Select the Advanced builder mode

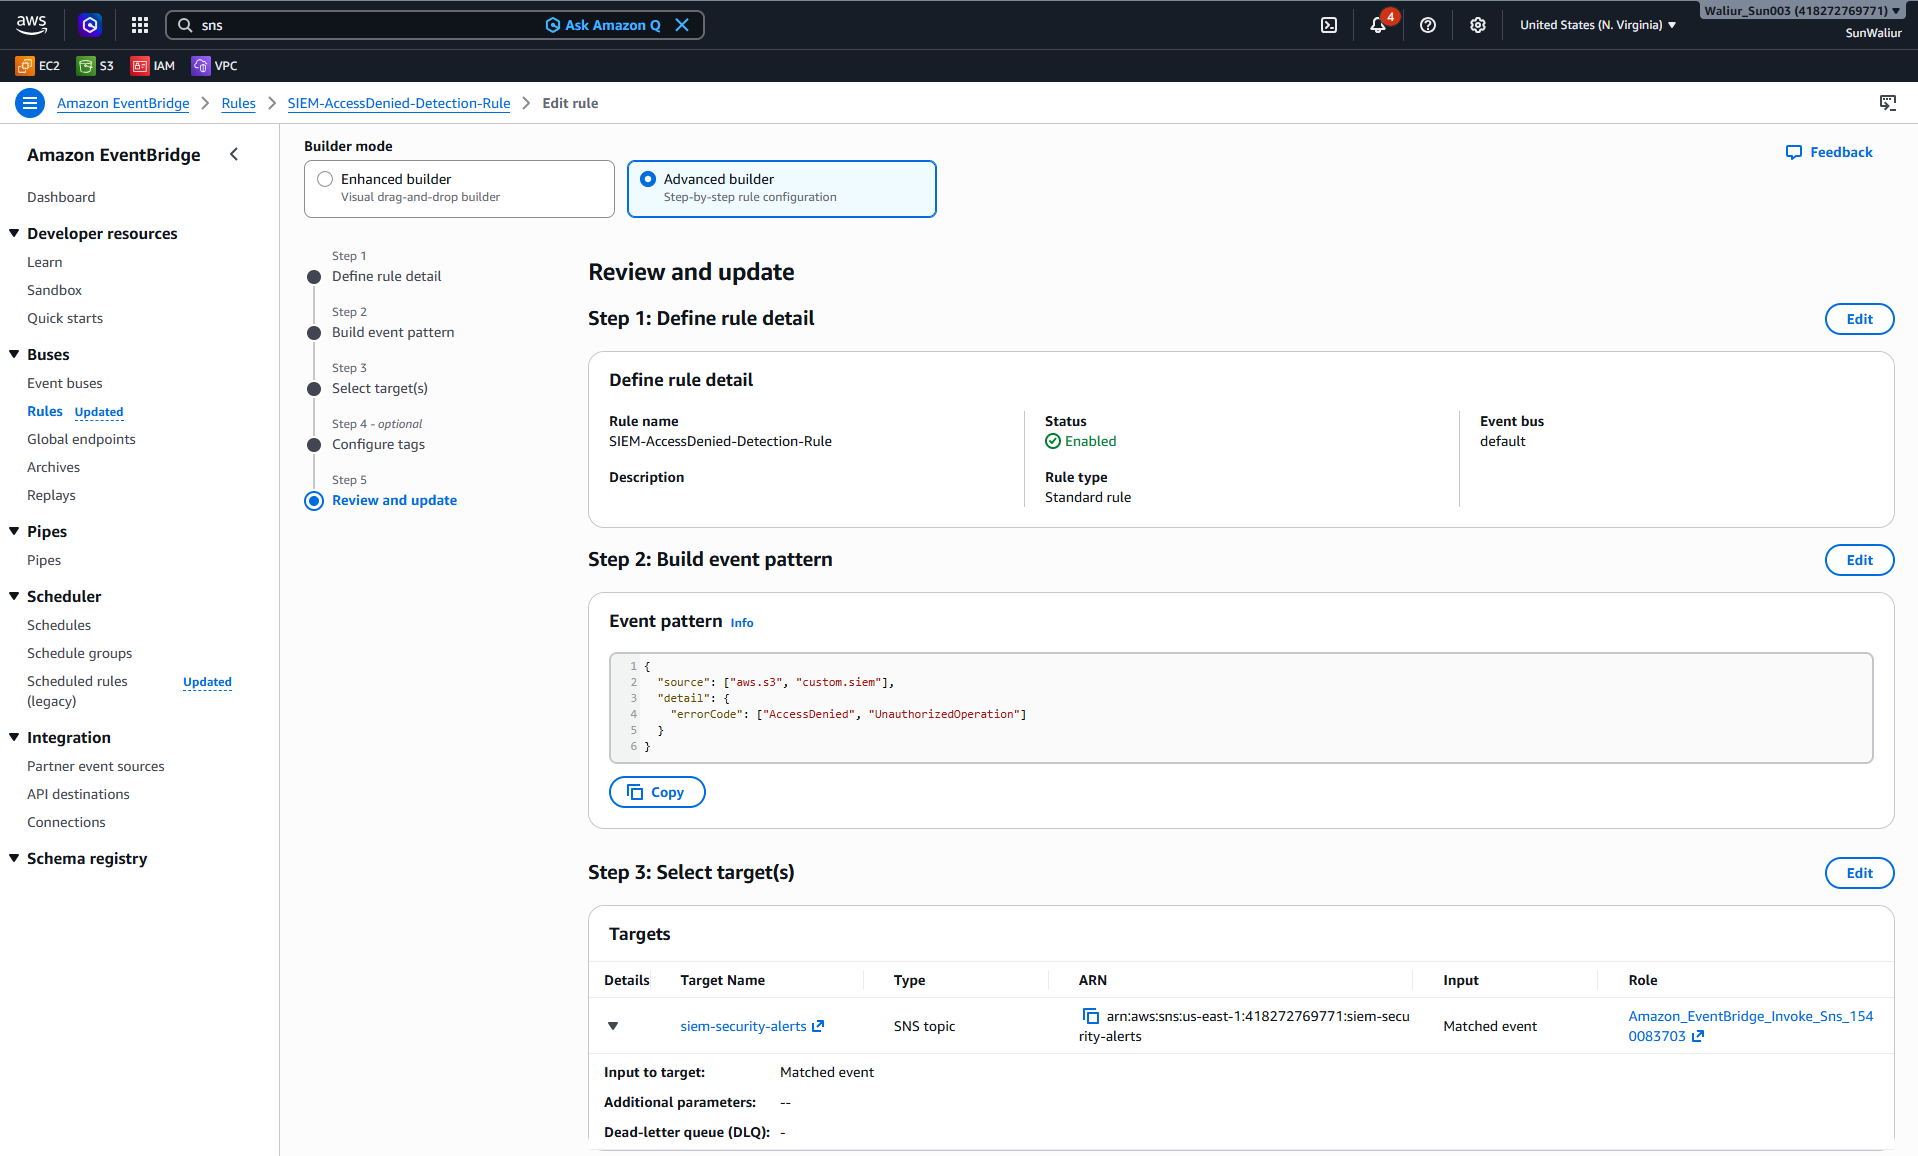(782, 189)
